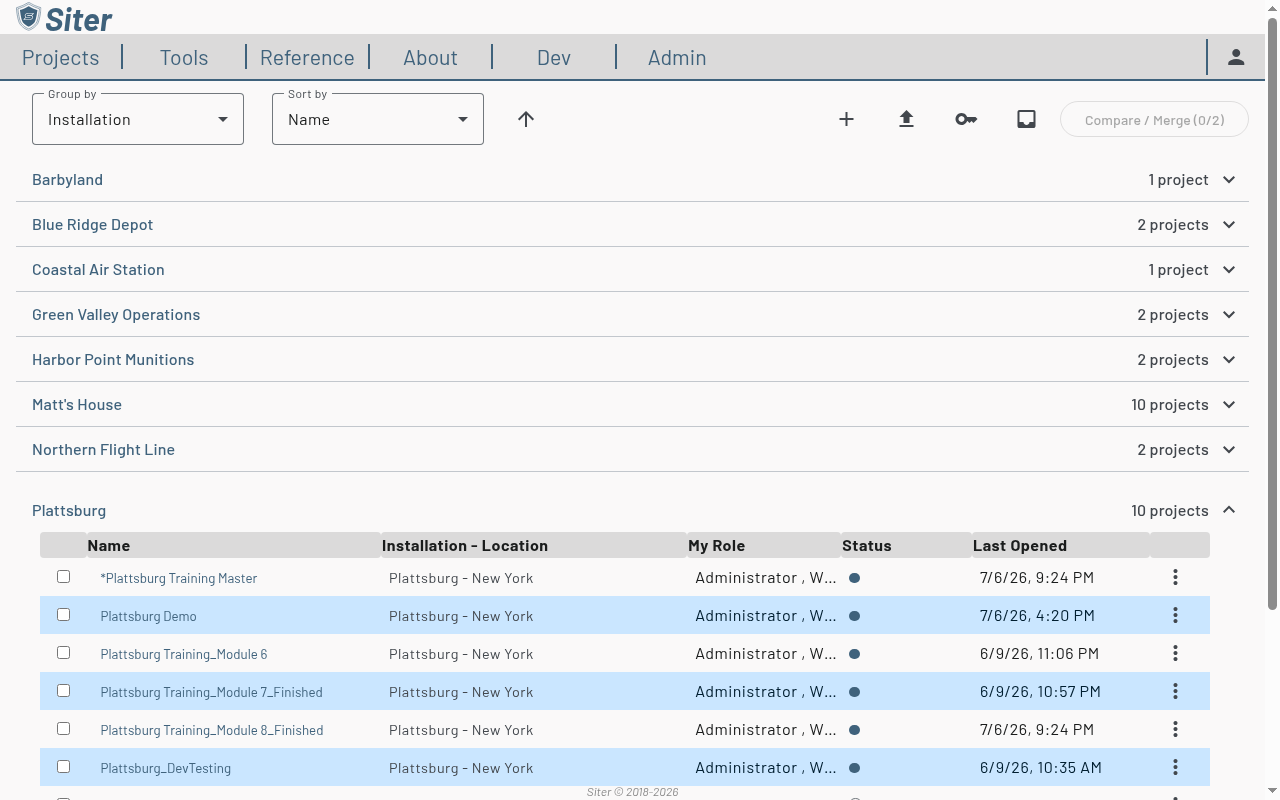Open the Reference menu
Viewport: 1280px width, 800px height.
click(307, 57)
